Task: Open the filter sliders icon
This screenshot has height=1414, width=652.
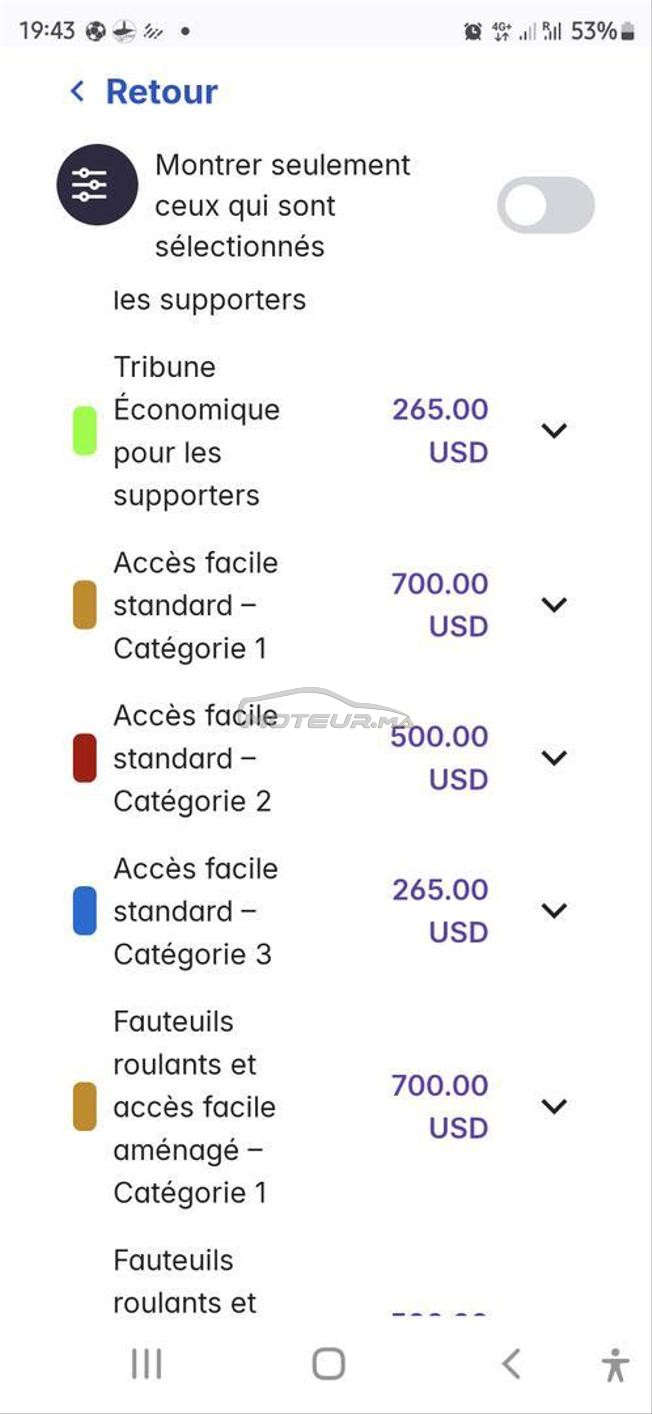Action: point(96,185)
